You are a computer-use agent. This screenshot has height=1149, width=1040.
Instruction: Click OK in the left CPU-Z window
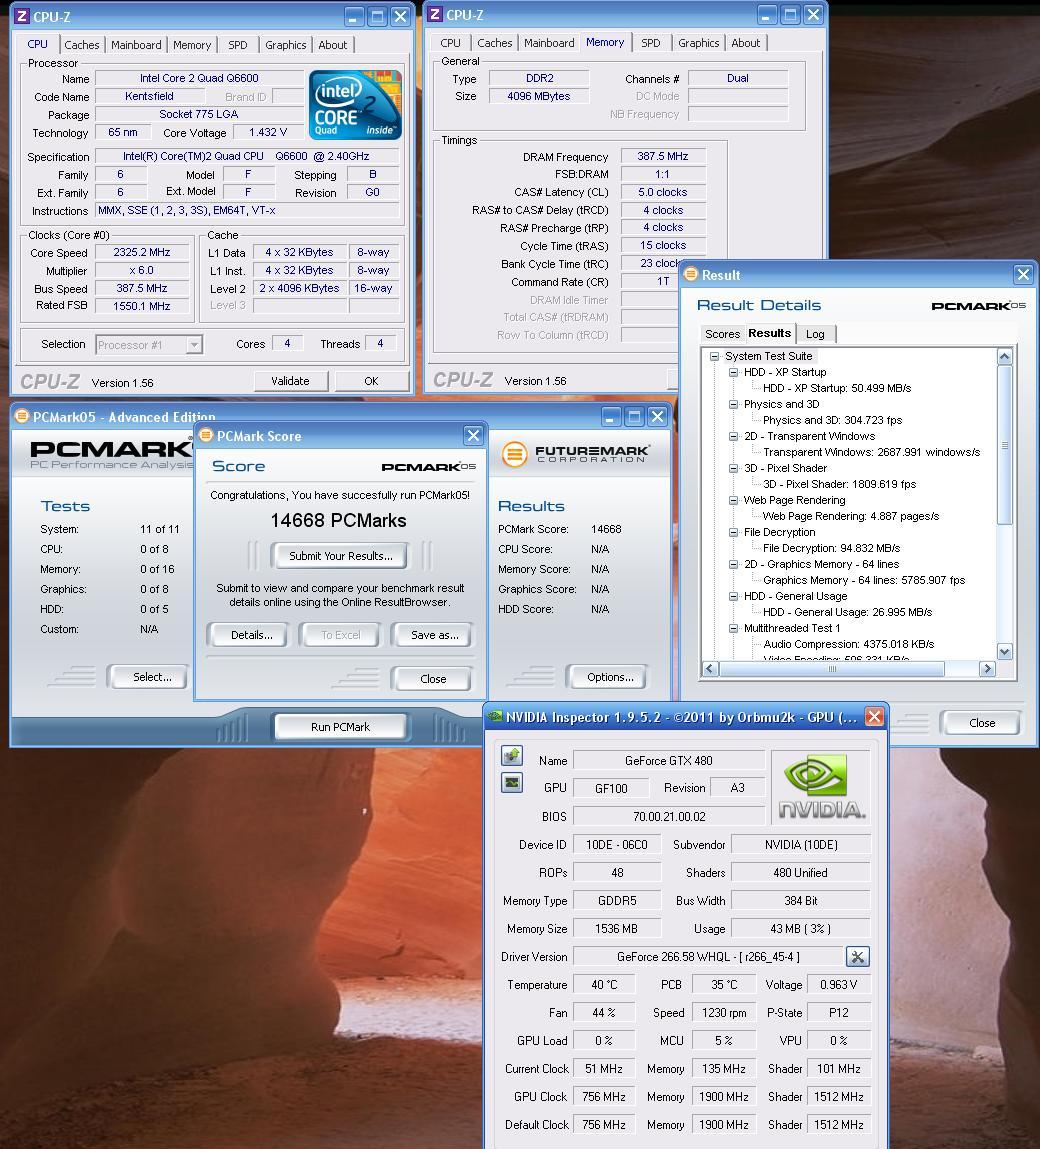click(372, 381)
